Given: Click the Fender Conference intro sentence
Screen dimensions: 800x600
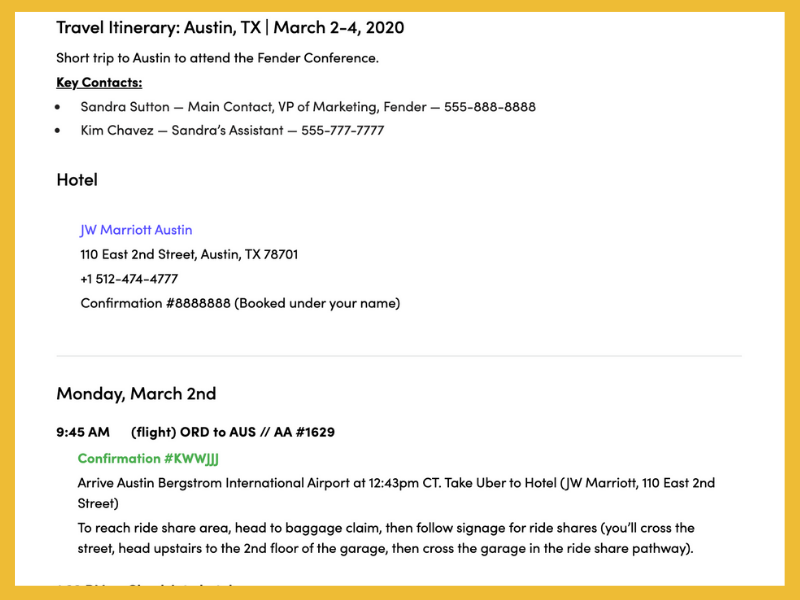Looking at the screenshot, I should click(x=217, y=58).
